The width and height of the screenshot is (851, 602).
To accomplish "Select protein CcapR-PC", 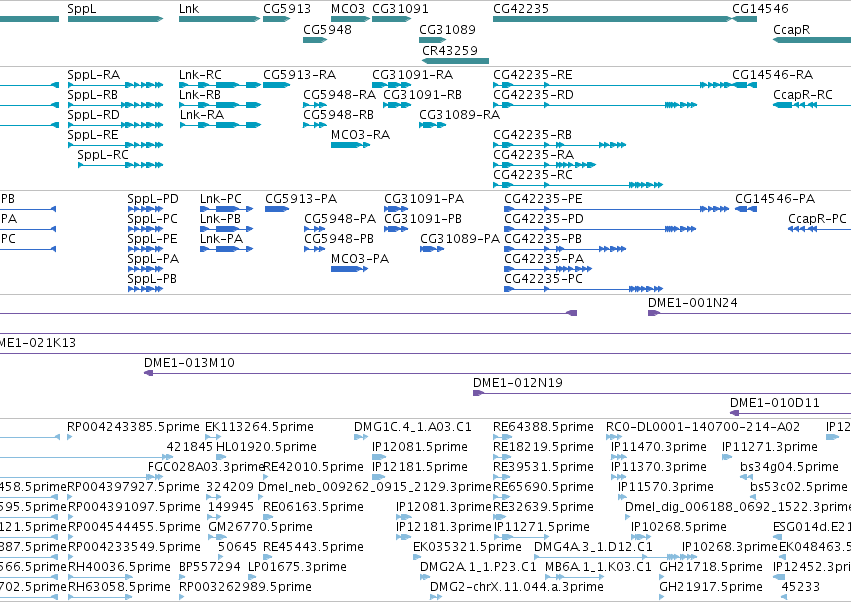I will [x=820, y=229].
